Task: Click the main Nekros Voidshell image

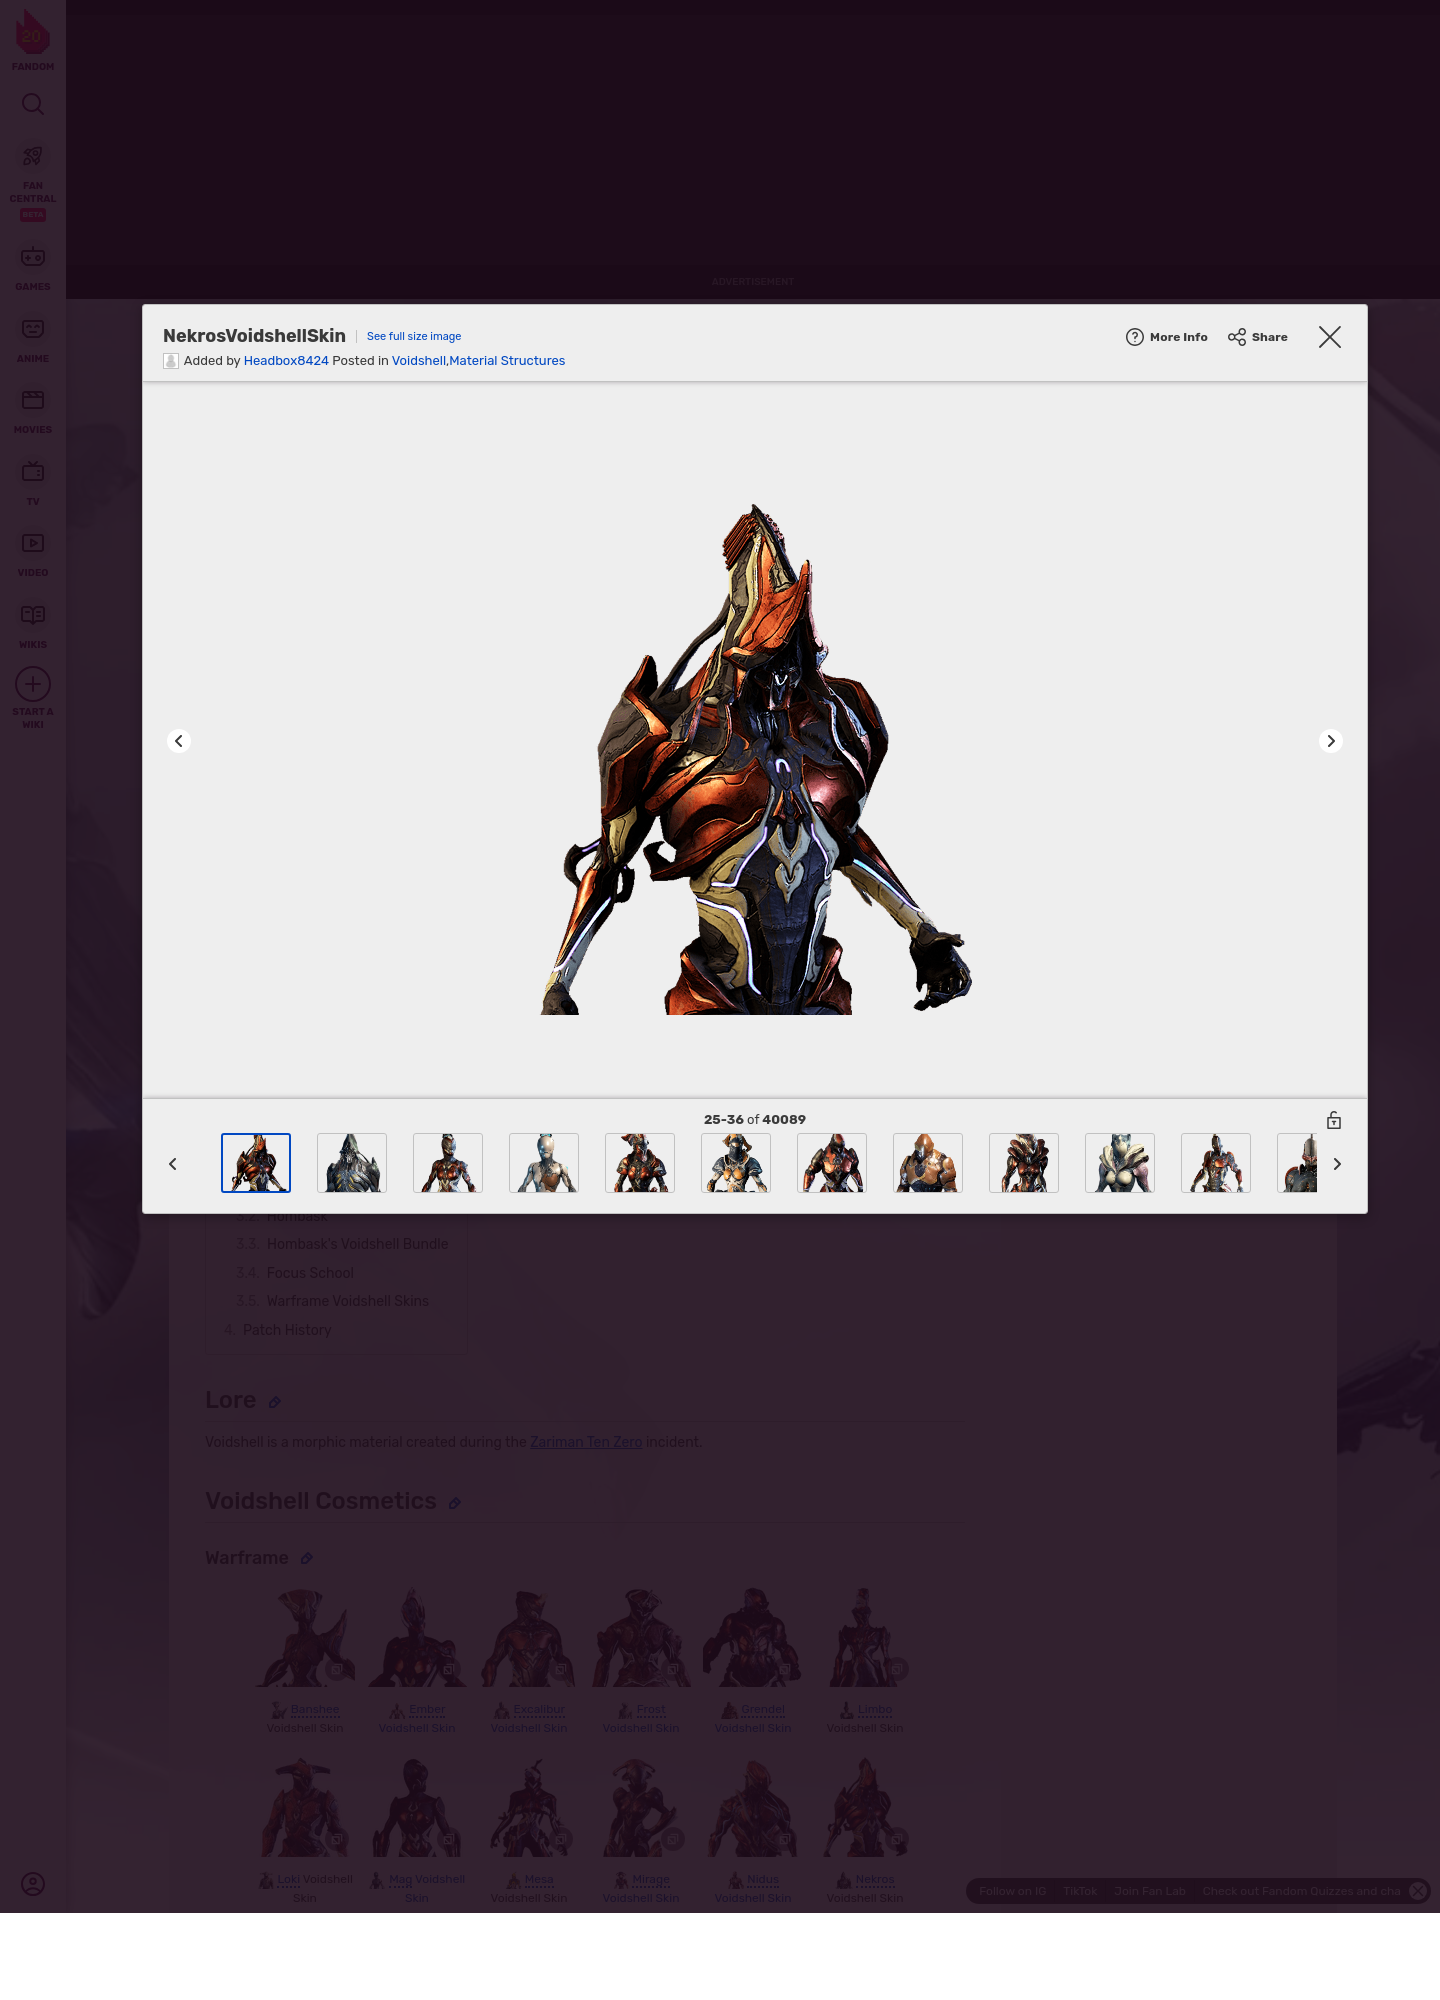Action: pos(755,760)
